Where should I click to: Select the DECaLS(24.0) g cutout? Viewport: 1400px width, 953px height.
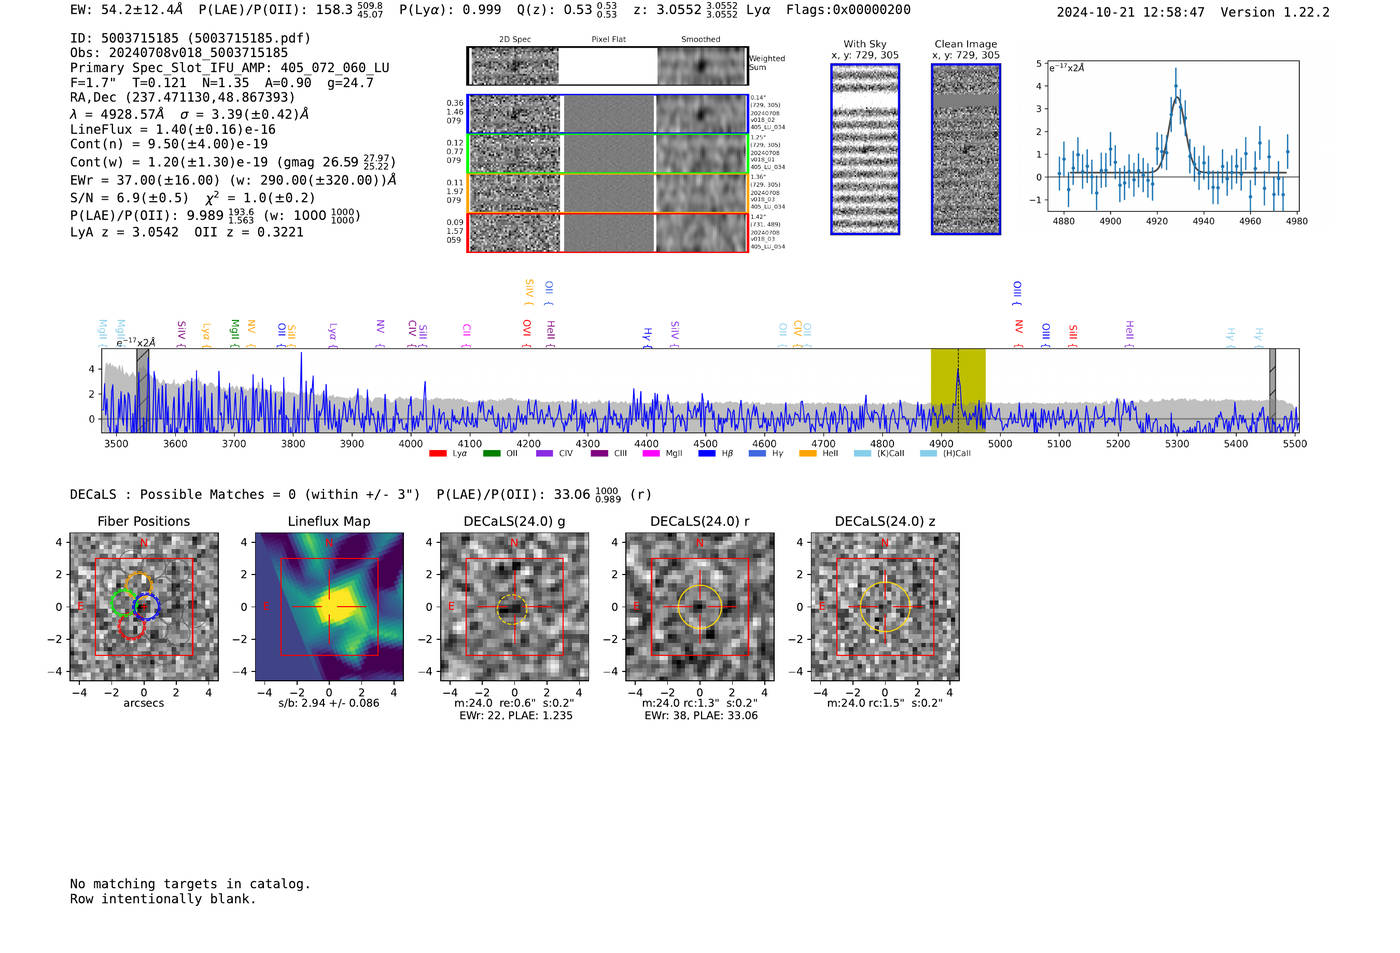click(x=515, y=607)
